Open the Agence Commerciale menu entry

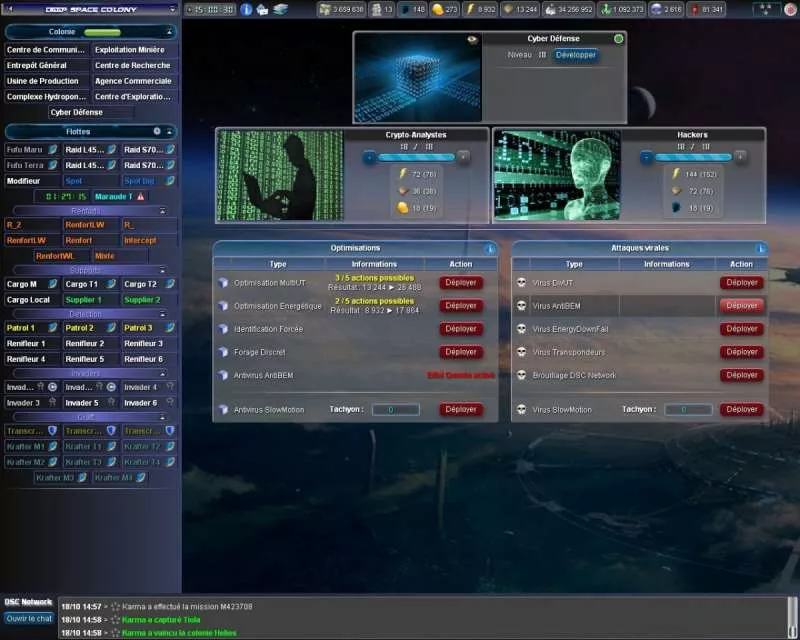(134, 81)
